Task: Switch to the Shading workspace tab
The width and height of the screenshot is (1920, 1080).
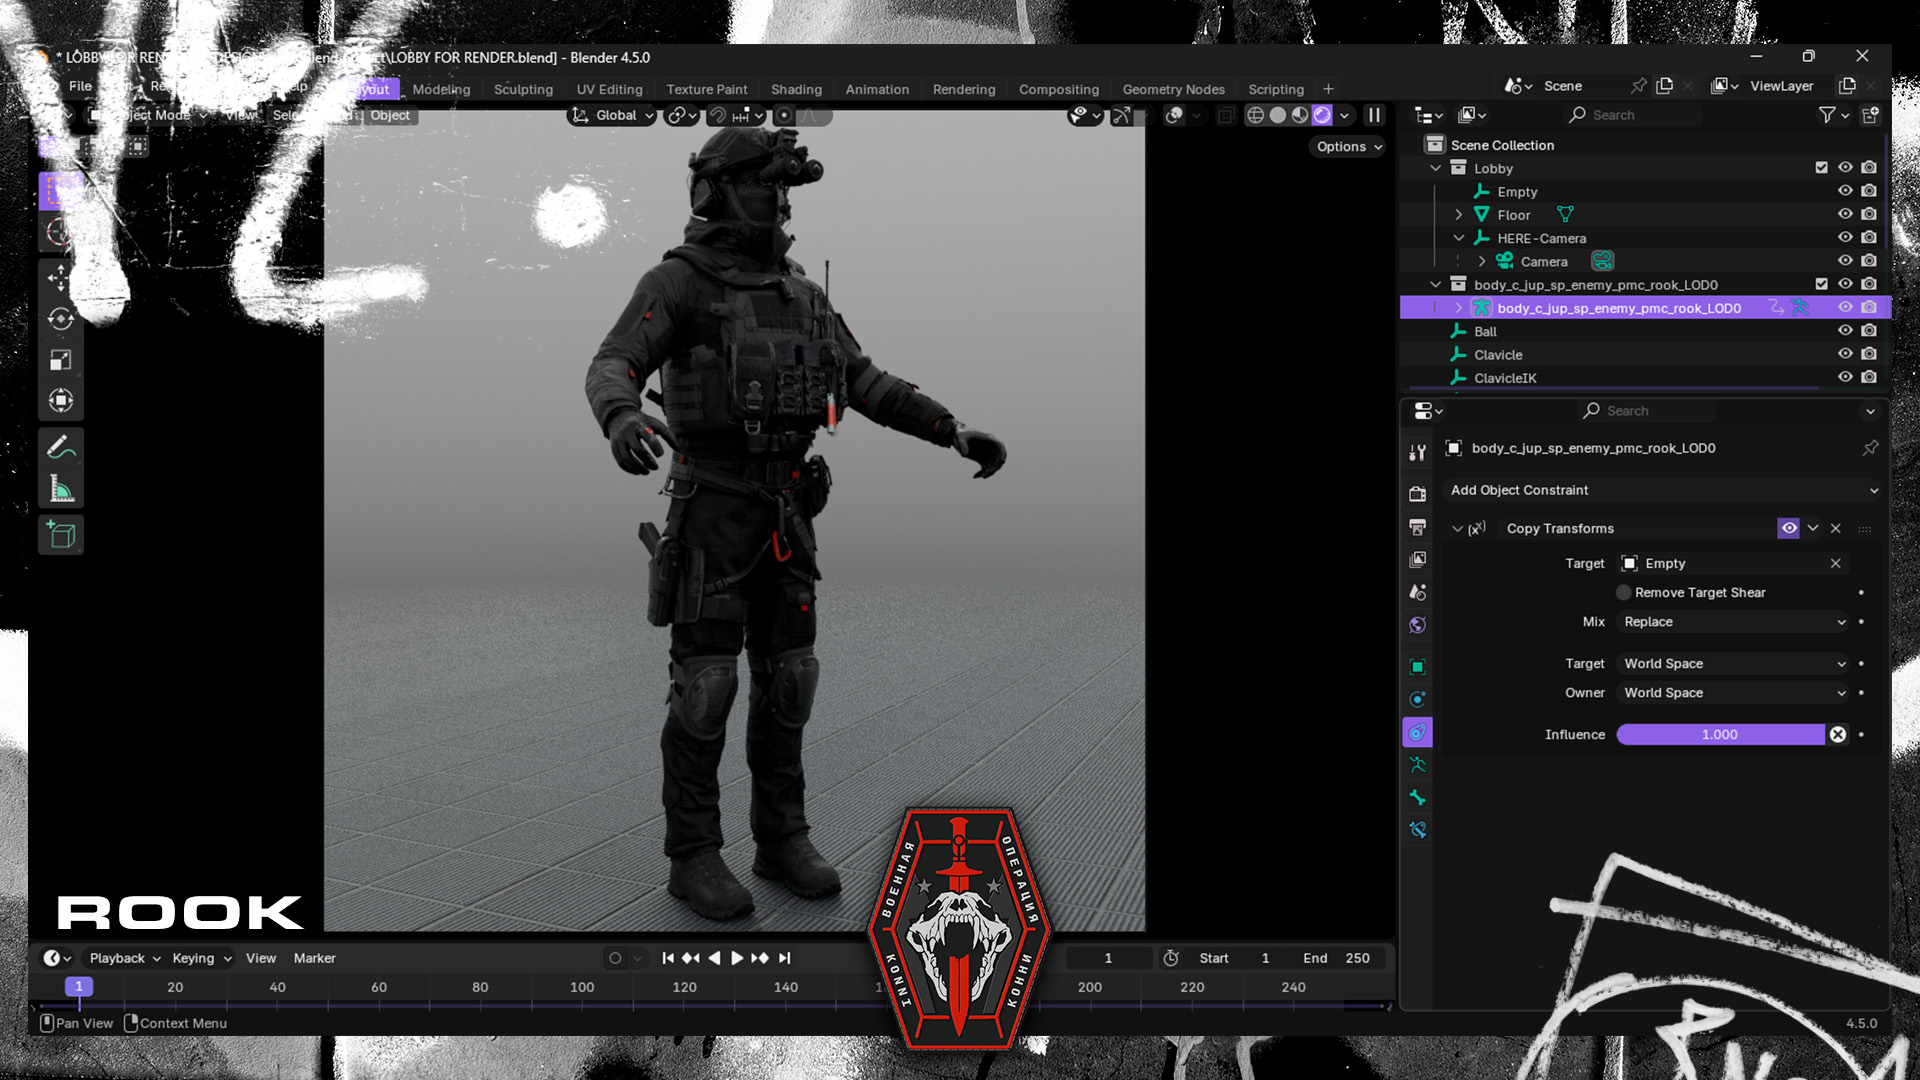Action: point(796,89)
